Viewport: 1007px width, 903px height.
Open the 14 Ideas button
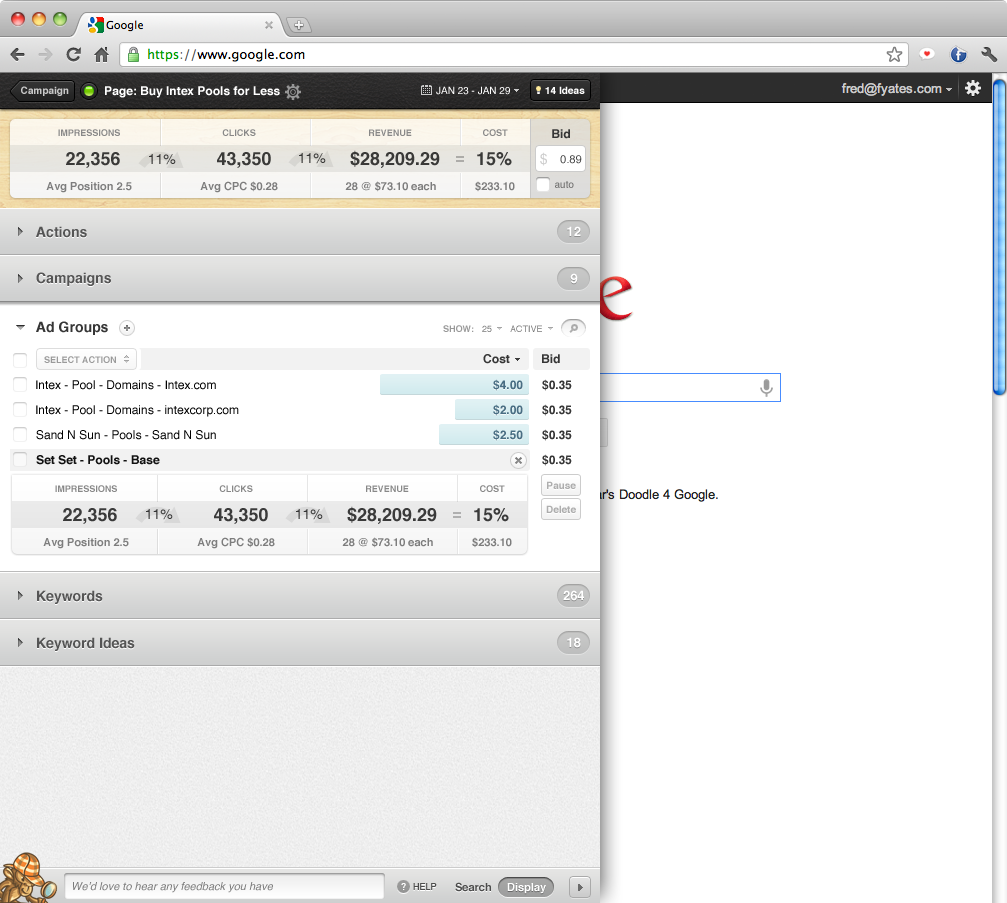560,91
